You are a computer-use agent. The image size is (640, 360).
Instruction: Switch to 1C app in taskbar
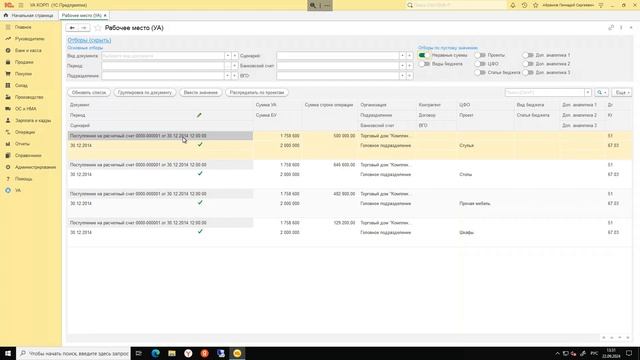click(x=237, y=353)
